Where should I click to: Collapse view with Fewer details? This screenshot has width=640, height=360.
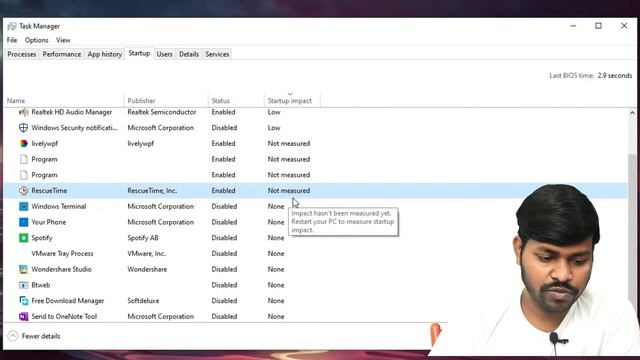pyautogui.click(x=34, y=336)
